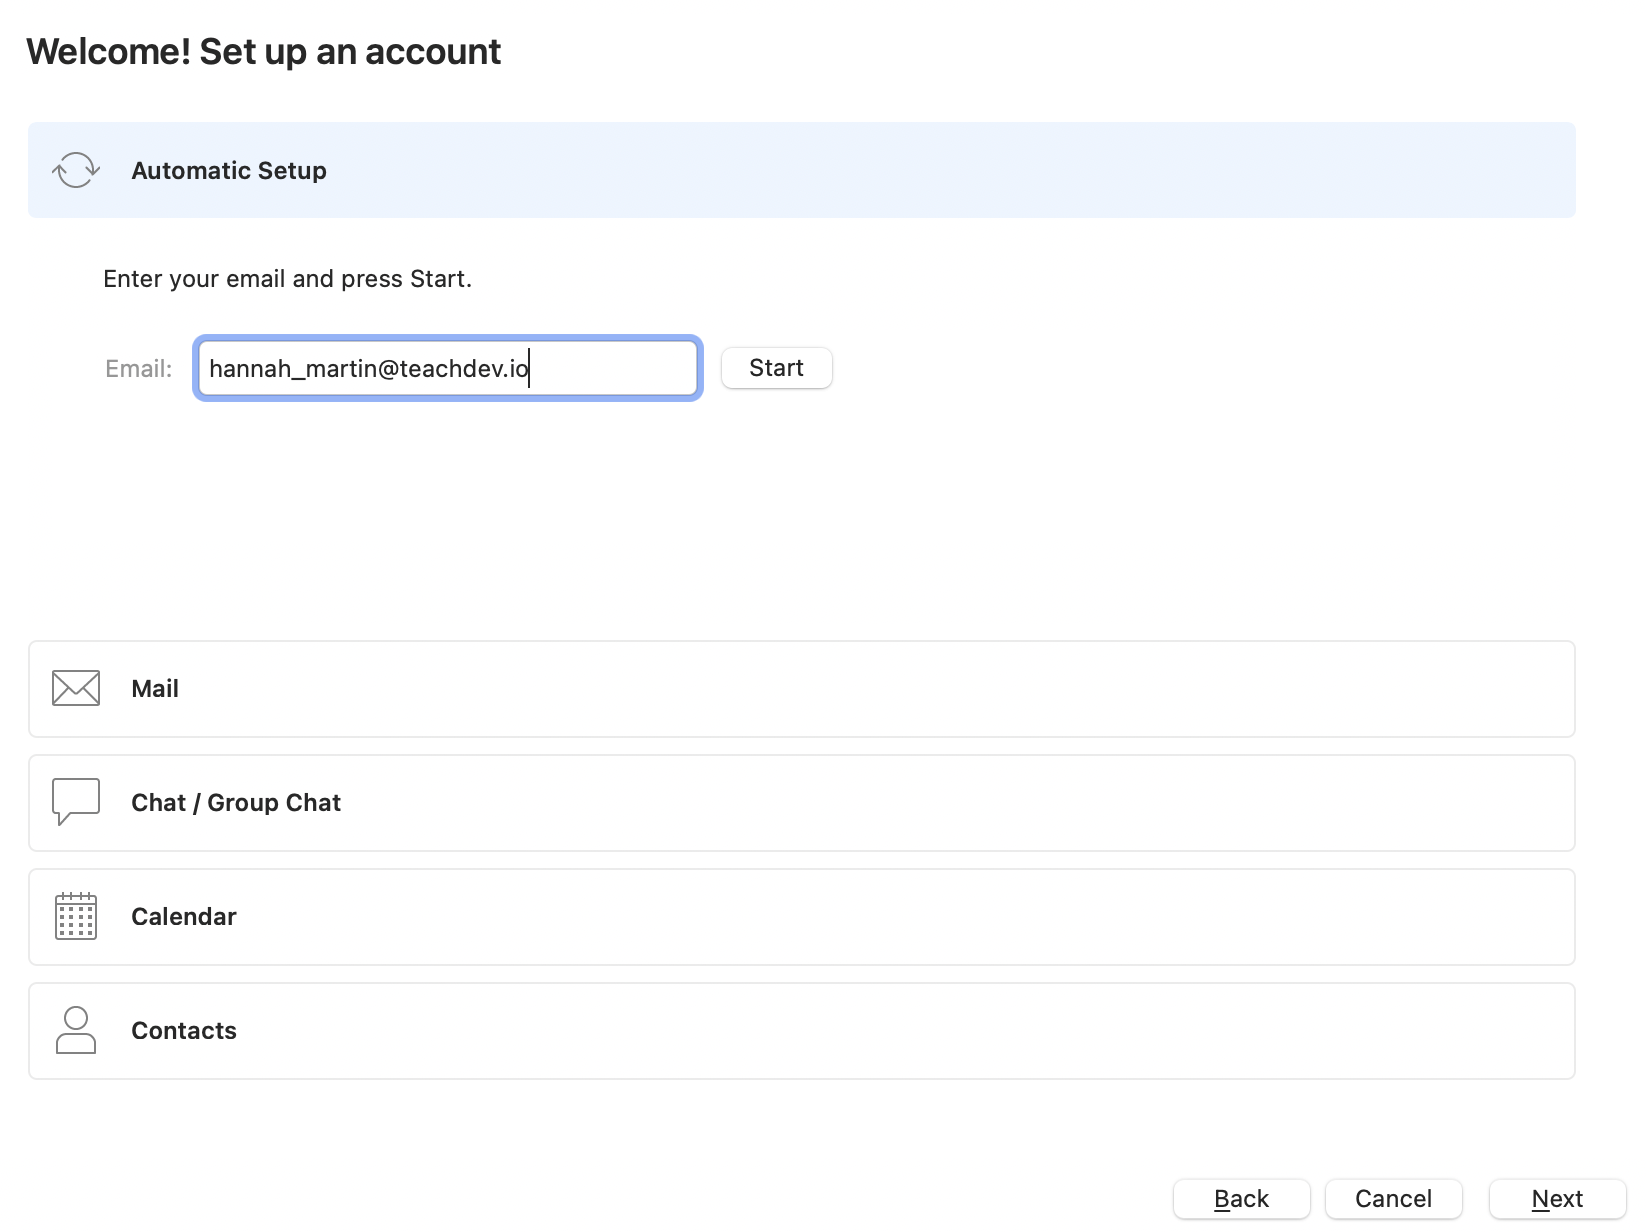Click the Back button
Image resolution: width=1646 pixels, height=1232 pixels.
tap(1241, 1198)
